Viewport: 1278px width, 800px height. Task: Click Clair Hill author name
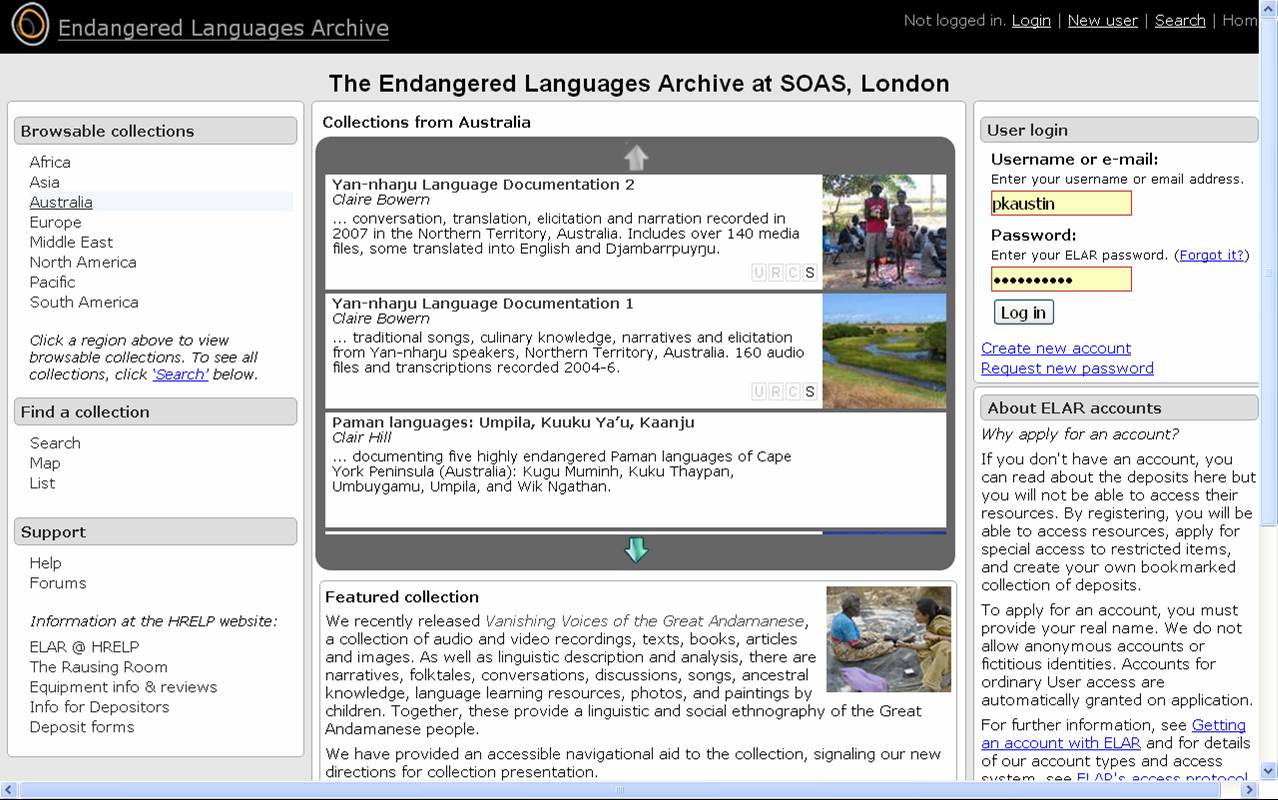361,437
